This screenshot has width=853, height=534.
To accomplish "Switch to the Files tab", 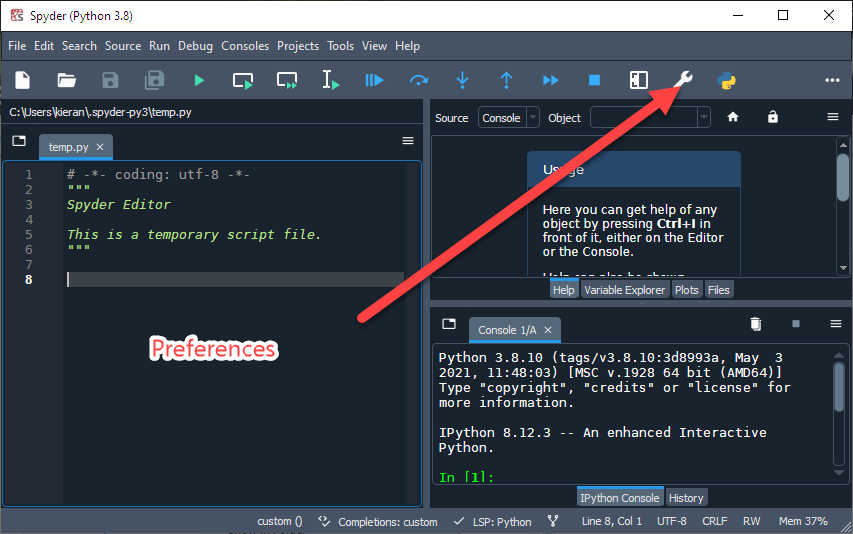I will 719,290.
